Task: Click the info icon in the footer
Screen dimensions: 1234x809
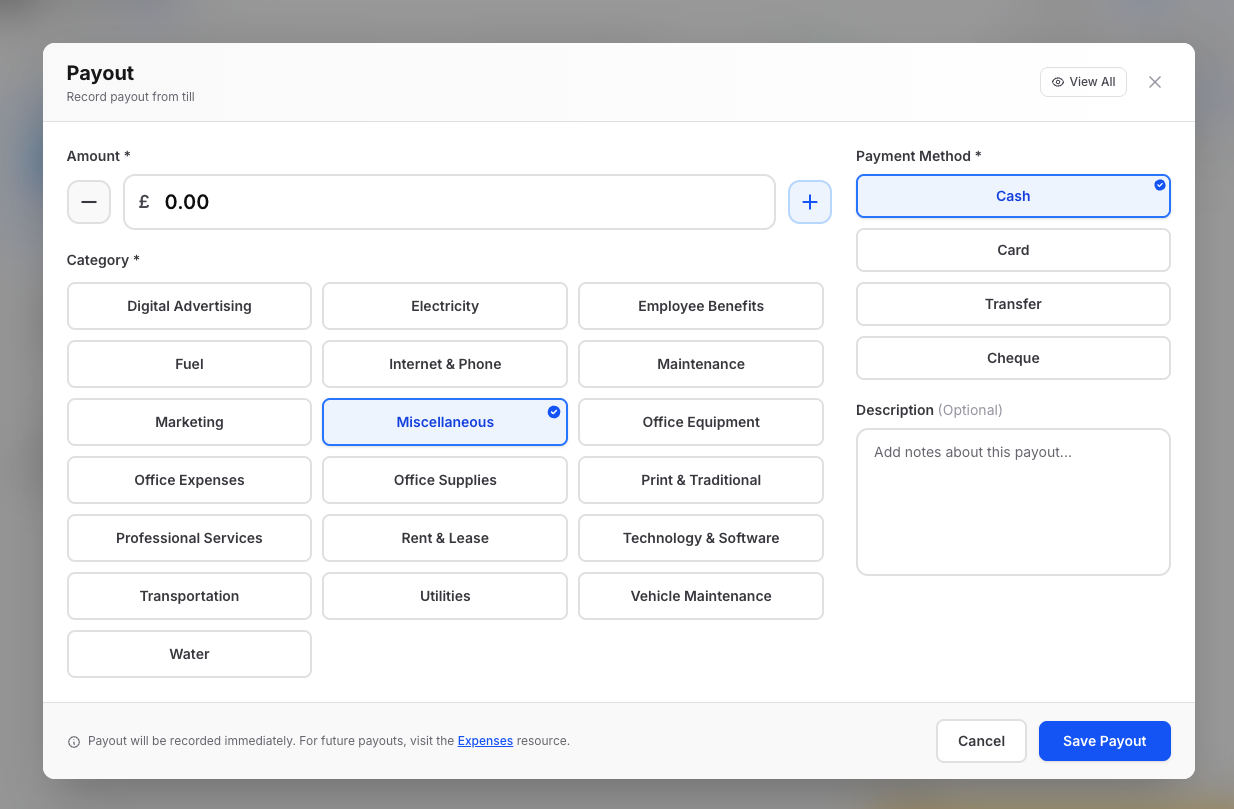Action: 74,741
